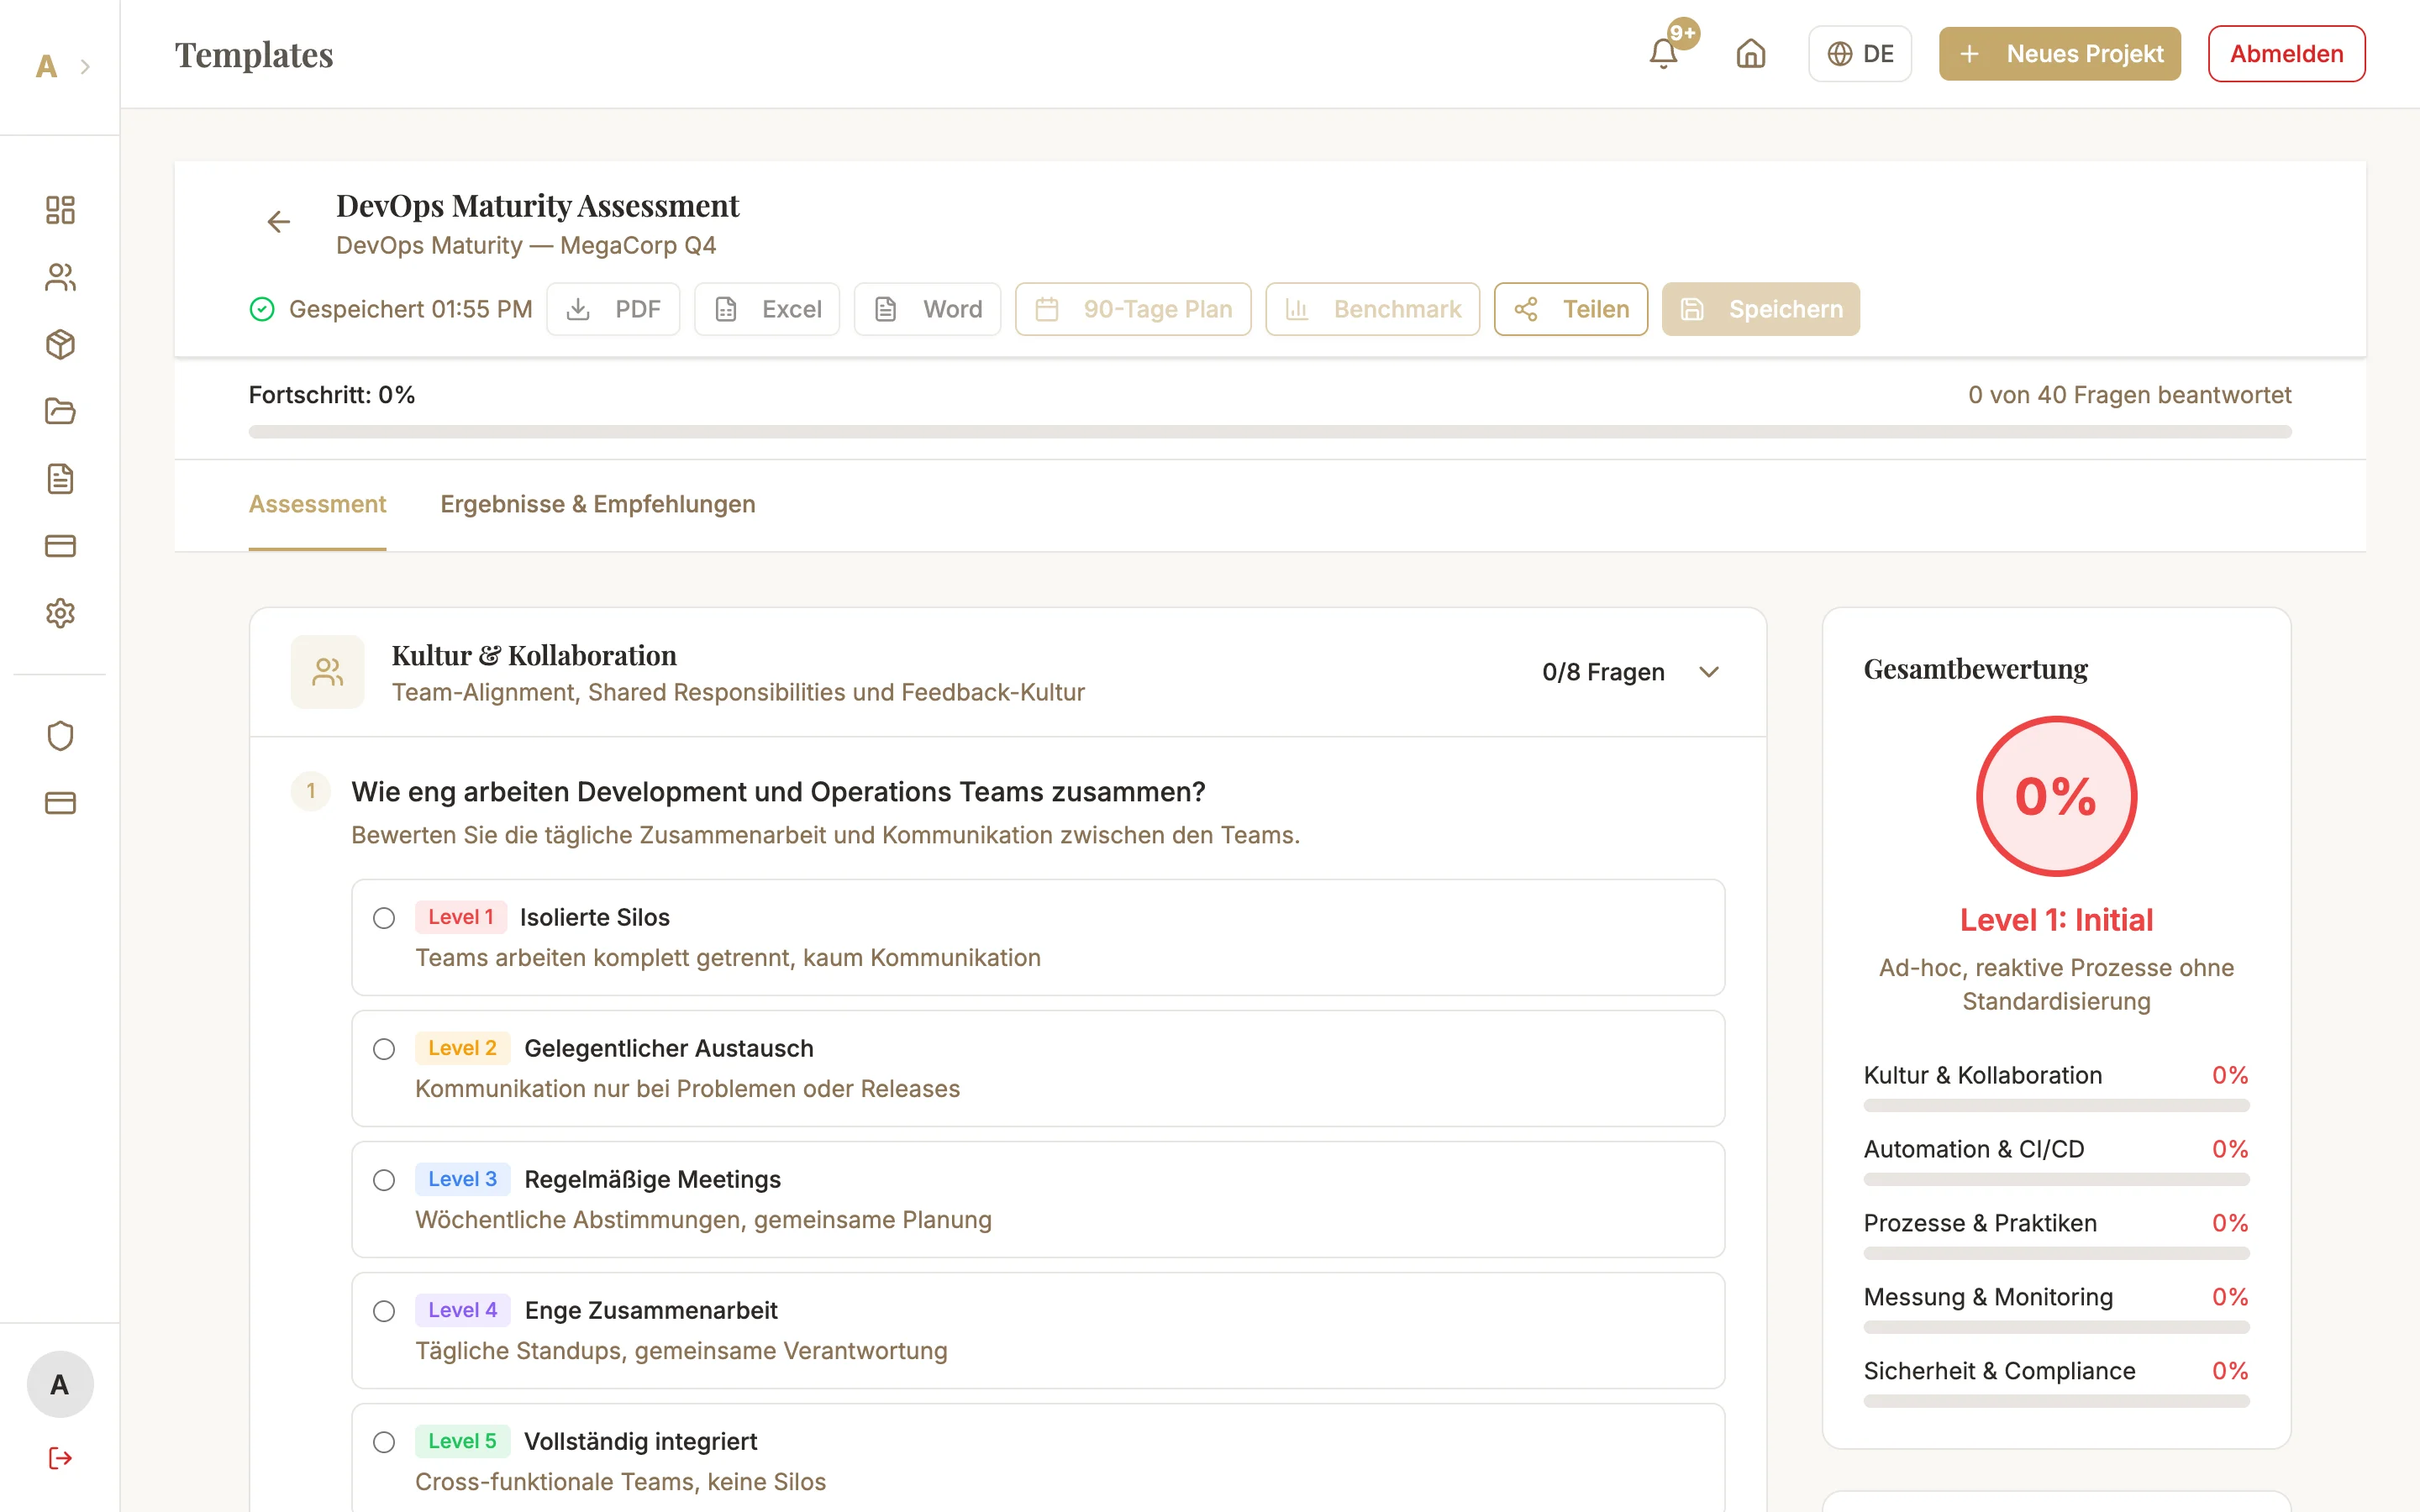Click "Messung & Monitoring" label
2420x1512 pixels.
[x=1988, y=1297]
